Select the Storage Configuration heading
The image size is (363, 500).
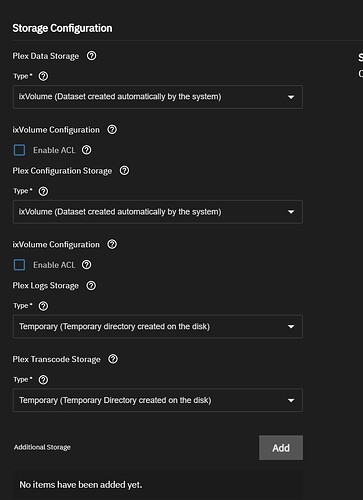[62, 28]
